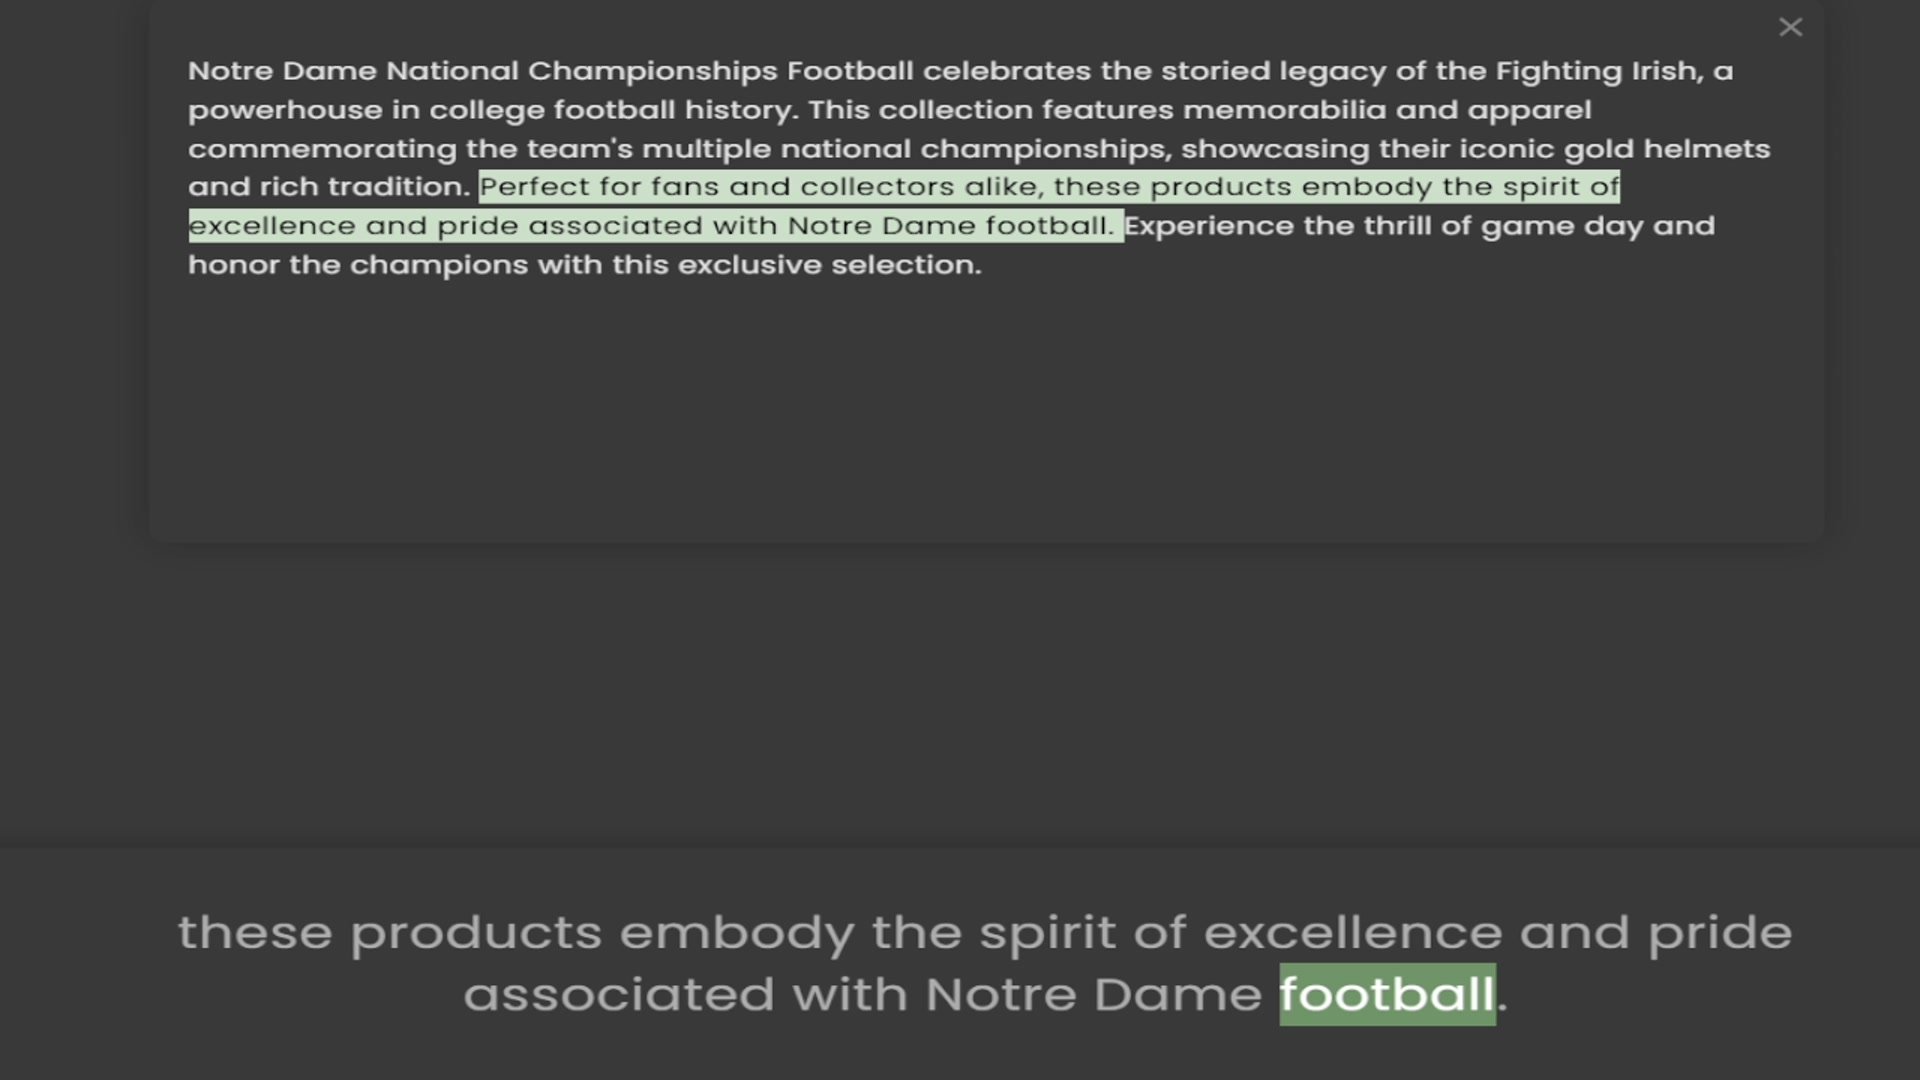The width and height of the screenshot is (1920, 1080).
Task: Click the word "collectors" in the highlighted text
Action: 877,187
